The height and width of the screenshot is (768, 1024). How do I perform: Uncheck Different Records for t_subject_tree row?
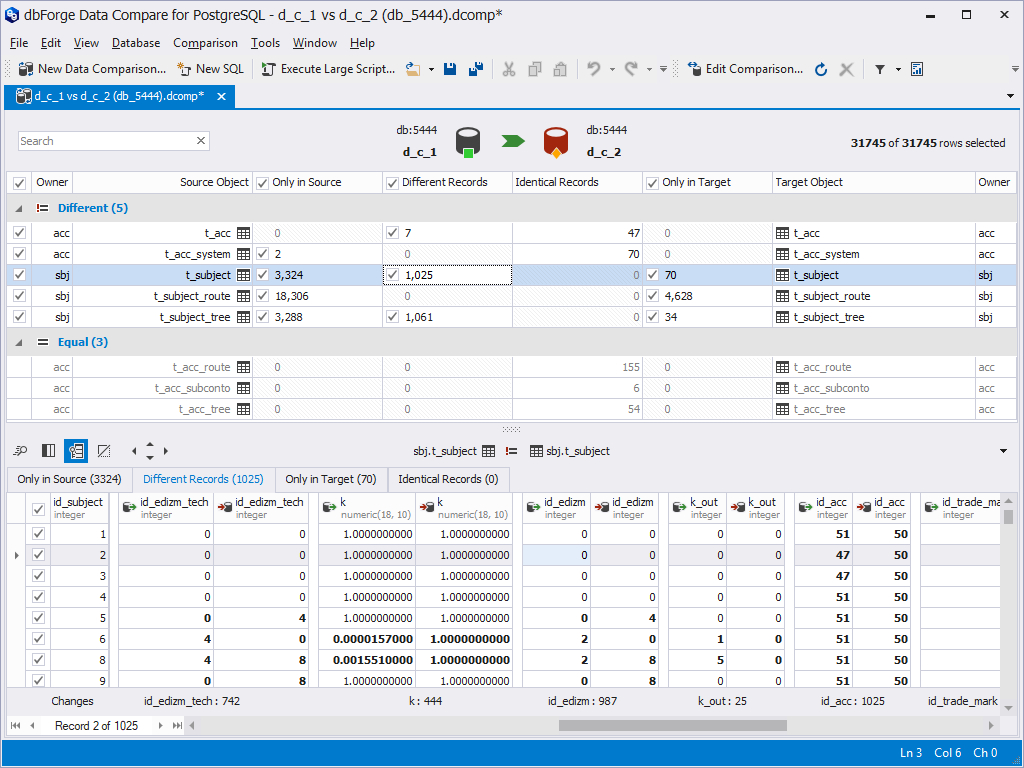(x=393, y=316)
